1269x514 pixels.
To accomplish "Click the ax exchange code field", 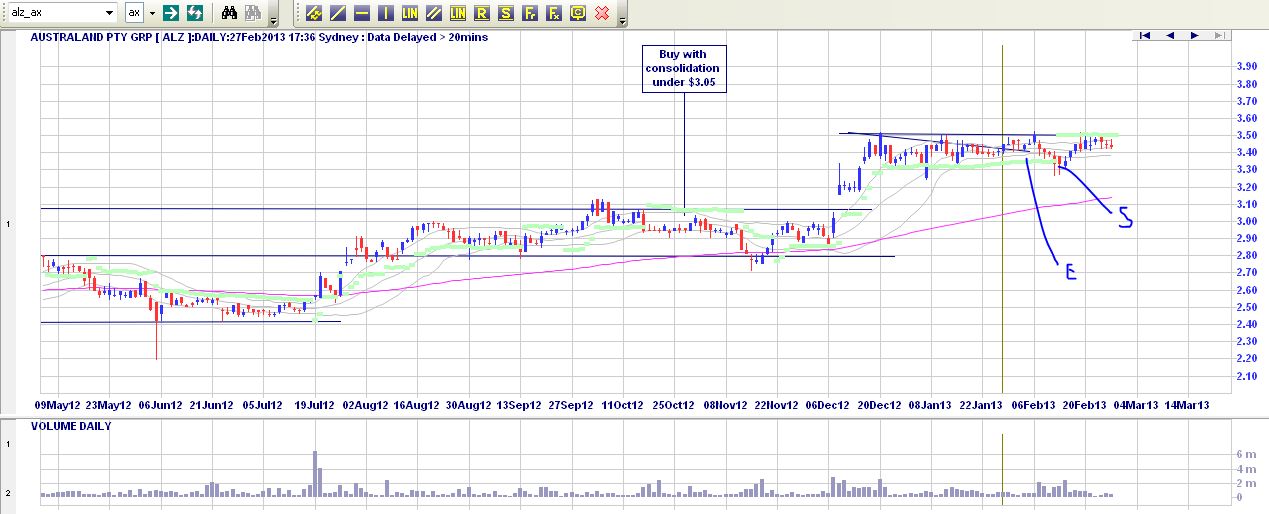I will pyautogui.click(x=134, y=13).
